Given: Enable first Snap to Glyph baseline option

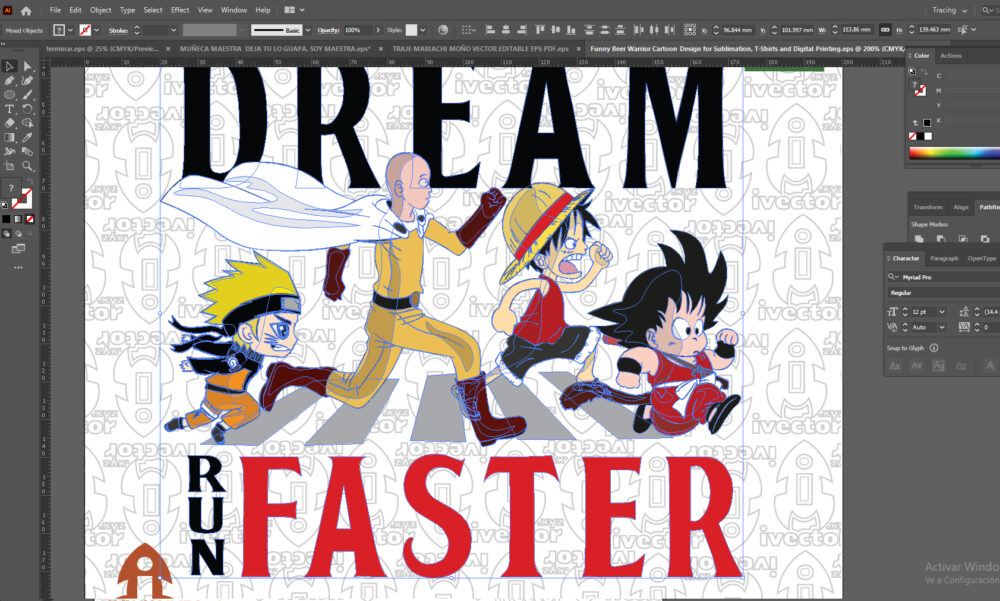Looking at the screenshot, I should [895, 366].
